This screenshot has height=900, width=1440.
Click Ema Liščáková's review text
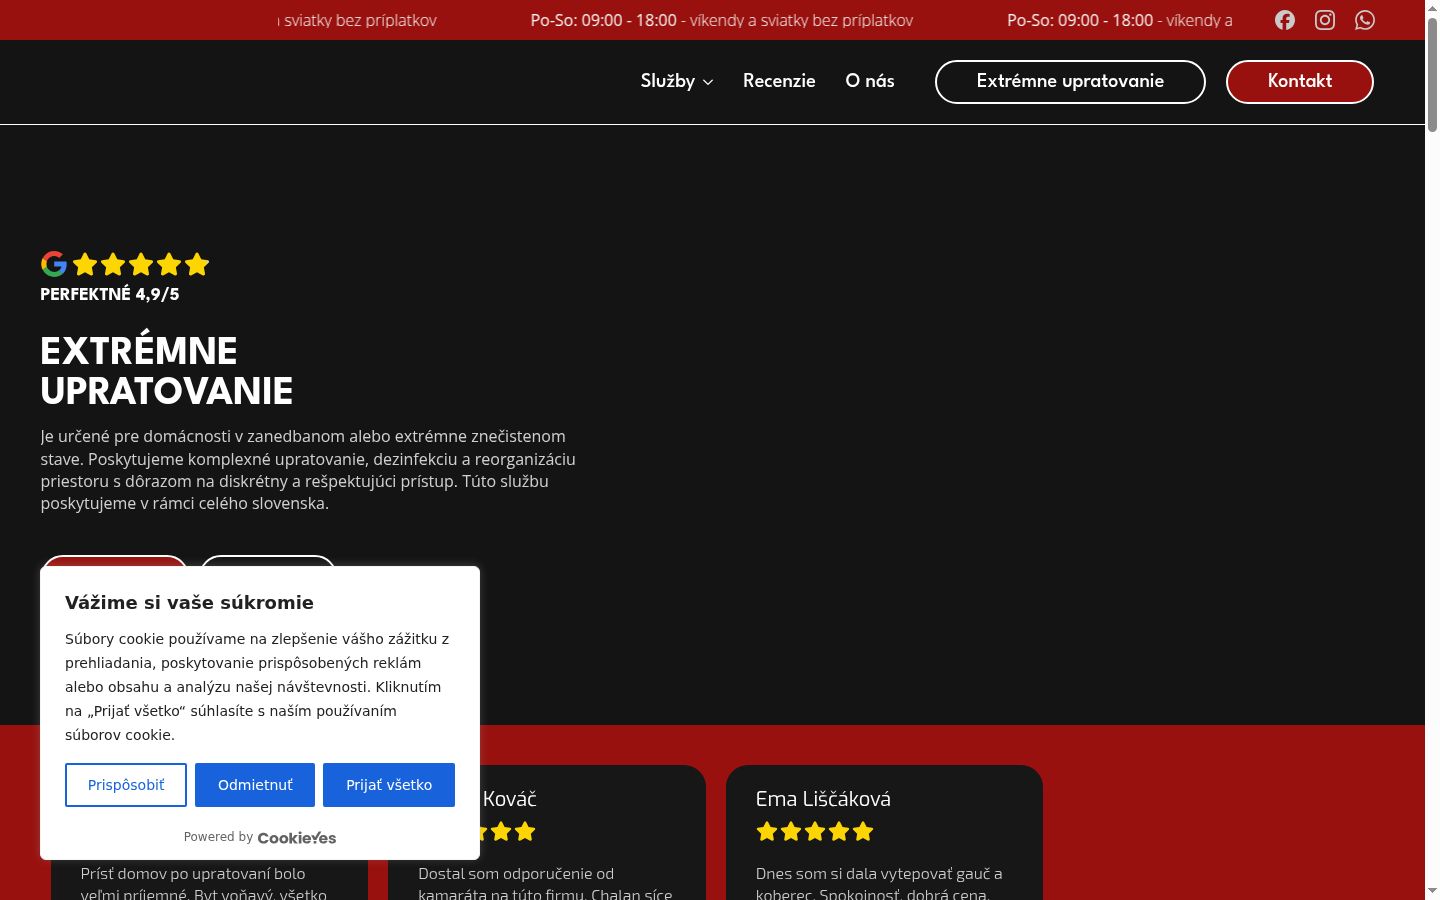pyautogui.click(x=879, y=884)
